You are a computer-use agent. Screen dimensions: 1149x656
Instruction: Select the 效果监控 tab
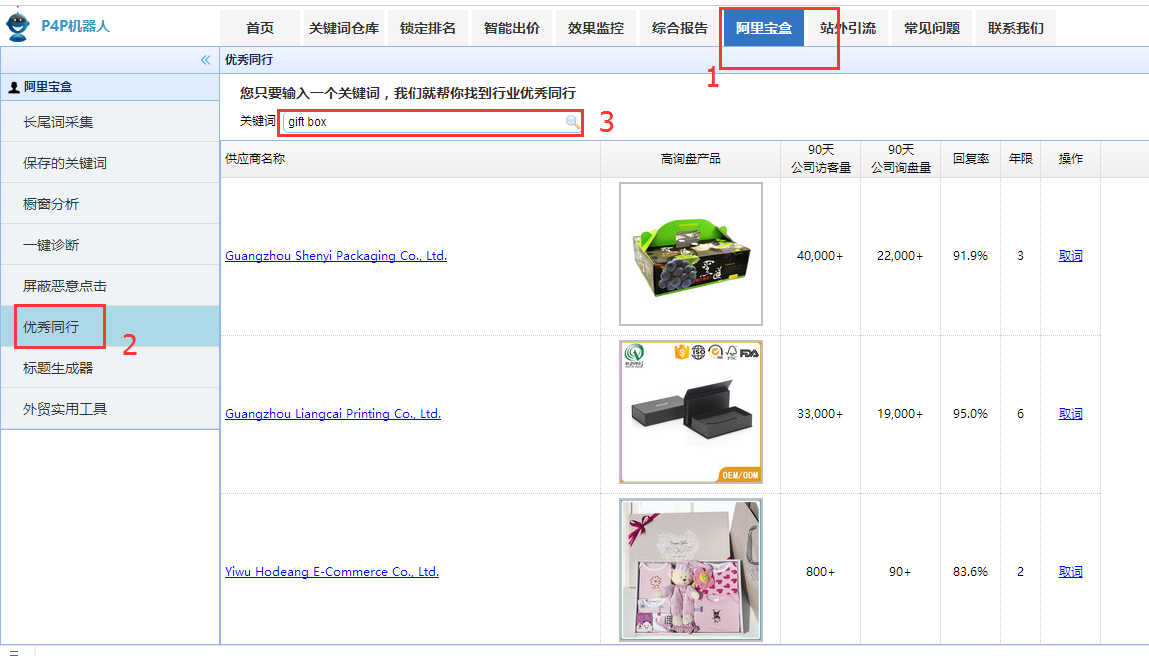(596, 28)
